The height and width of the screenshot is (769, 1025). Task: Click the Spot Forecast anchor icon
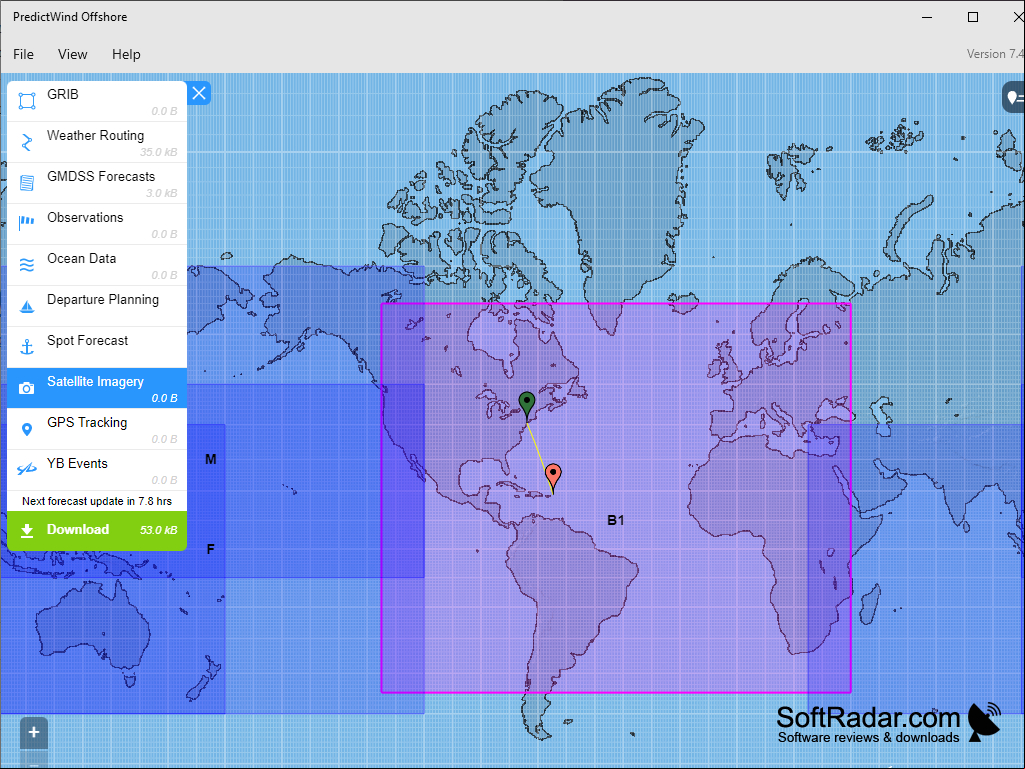(x=27, y=347)
